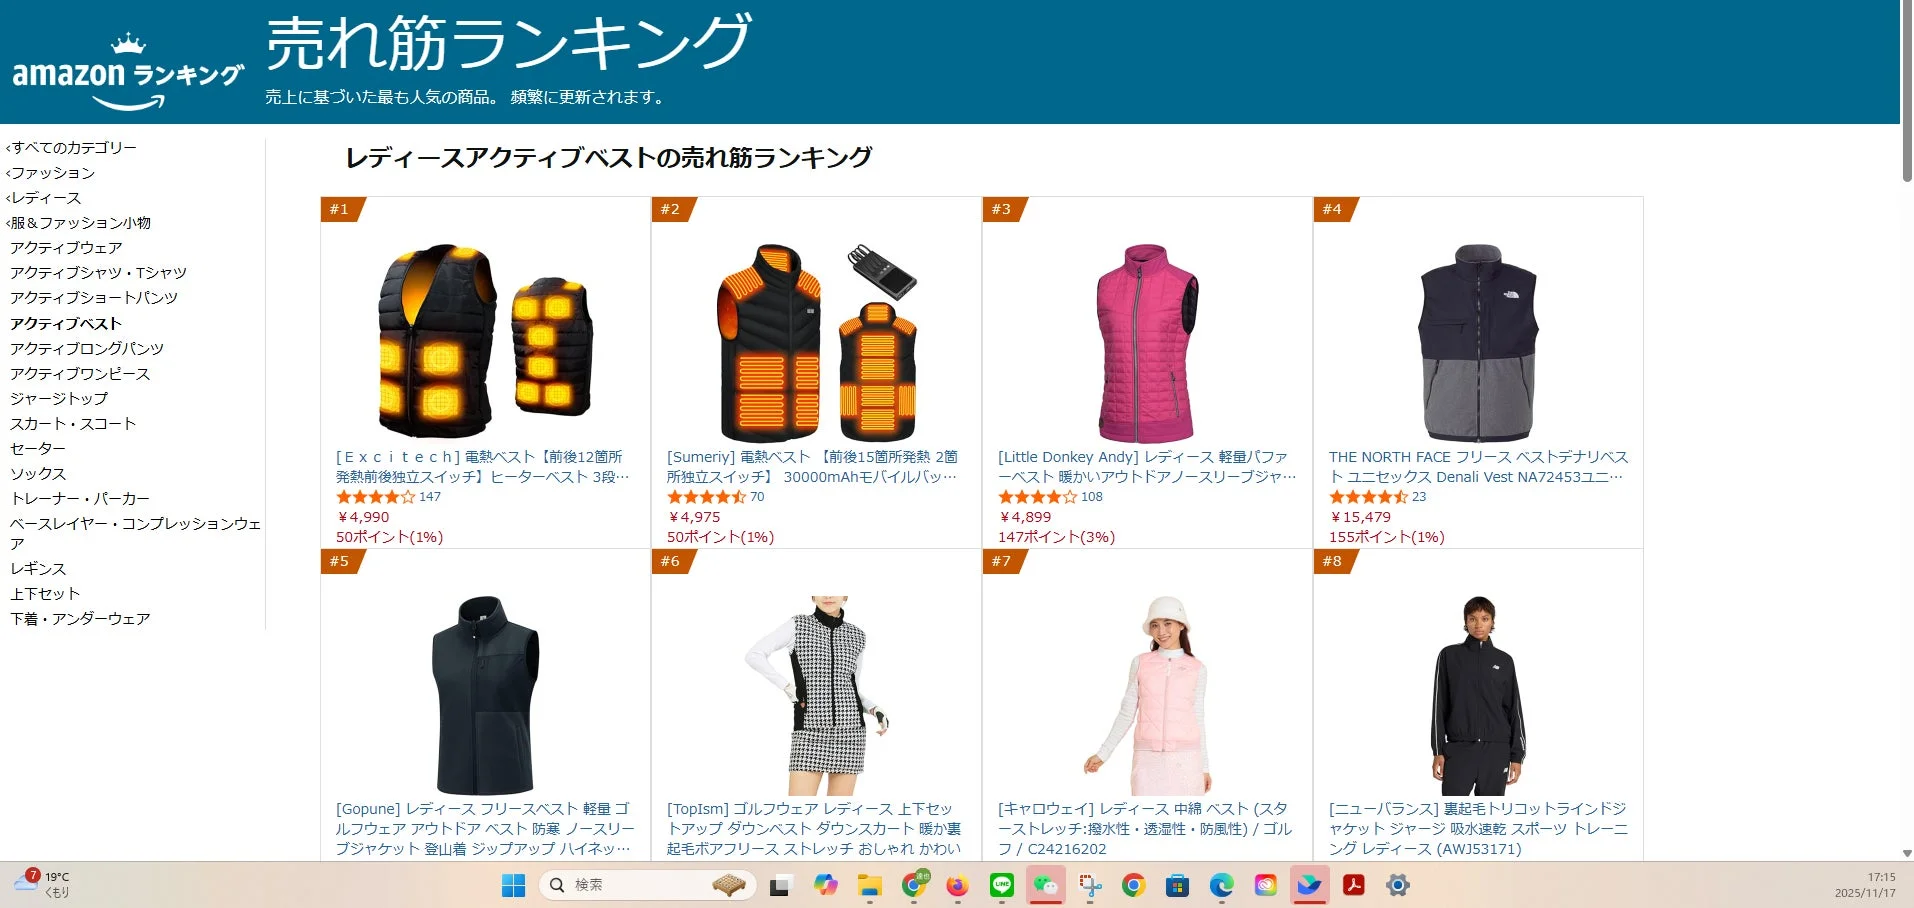Open Firefox from the taskbar
This screenshot has width=1914, height=908.
tap(955, 884)
